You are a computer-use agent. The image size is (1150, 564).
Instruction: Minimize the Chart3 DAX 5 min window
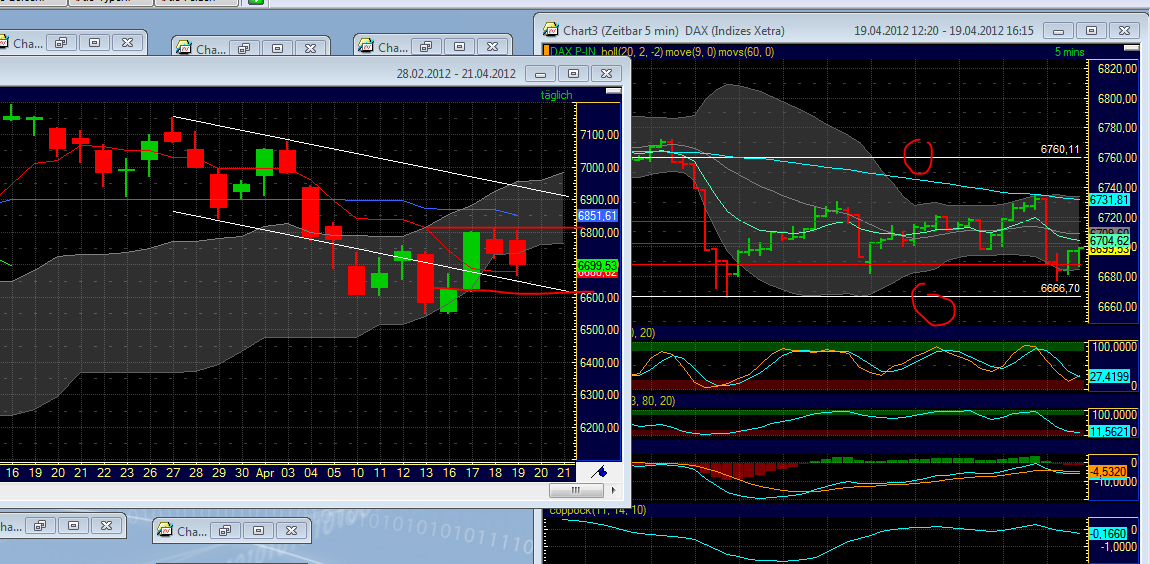point(1057,31)
